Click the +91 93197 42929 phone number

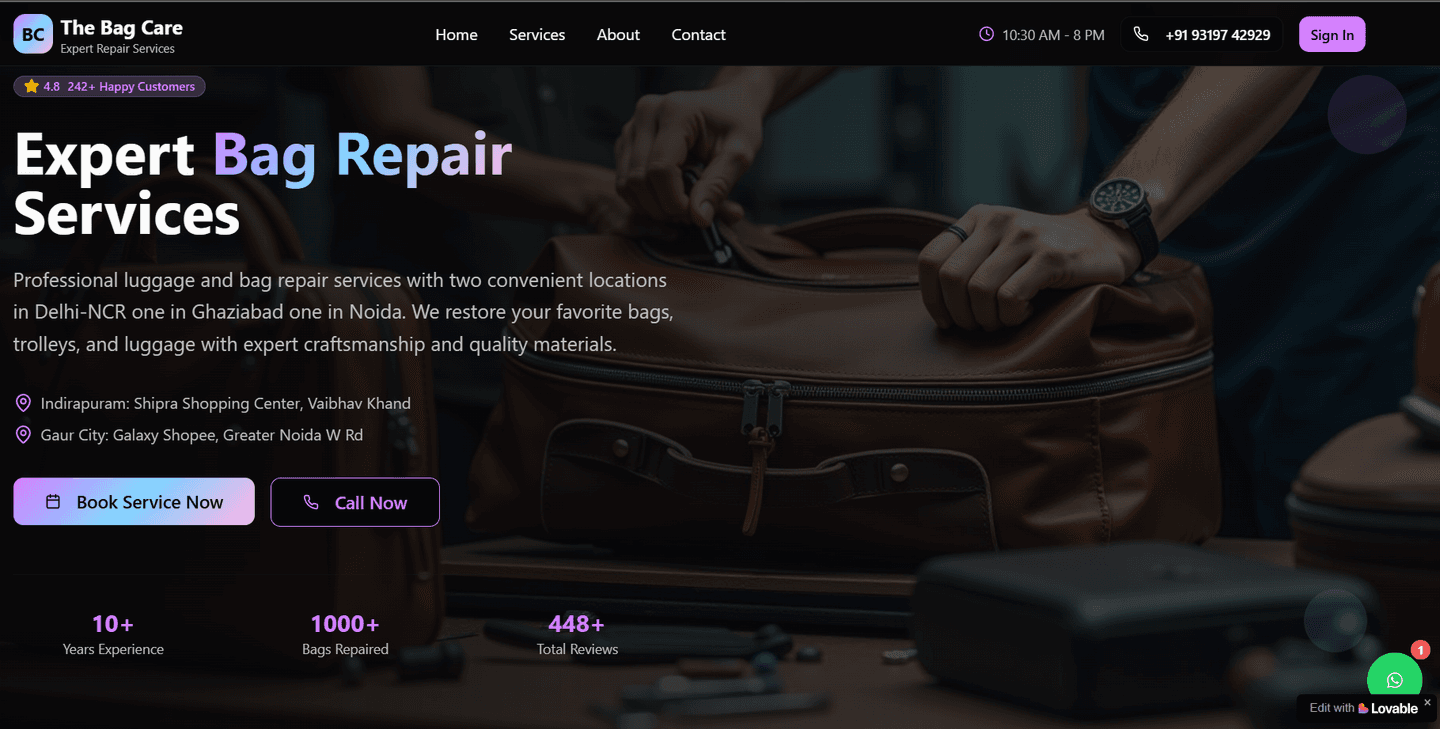1217,35
